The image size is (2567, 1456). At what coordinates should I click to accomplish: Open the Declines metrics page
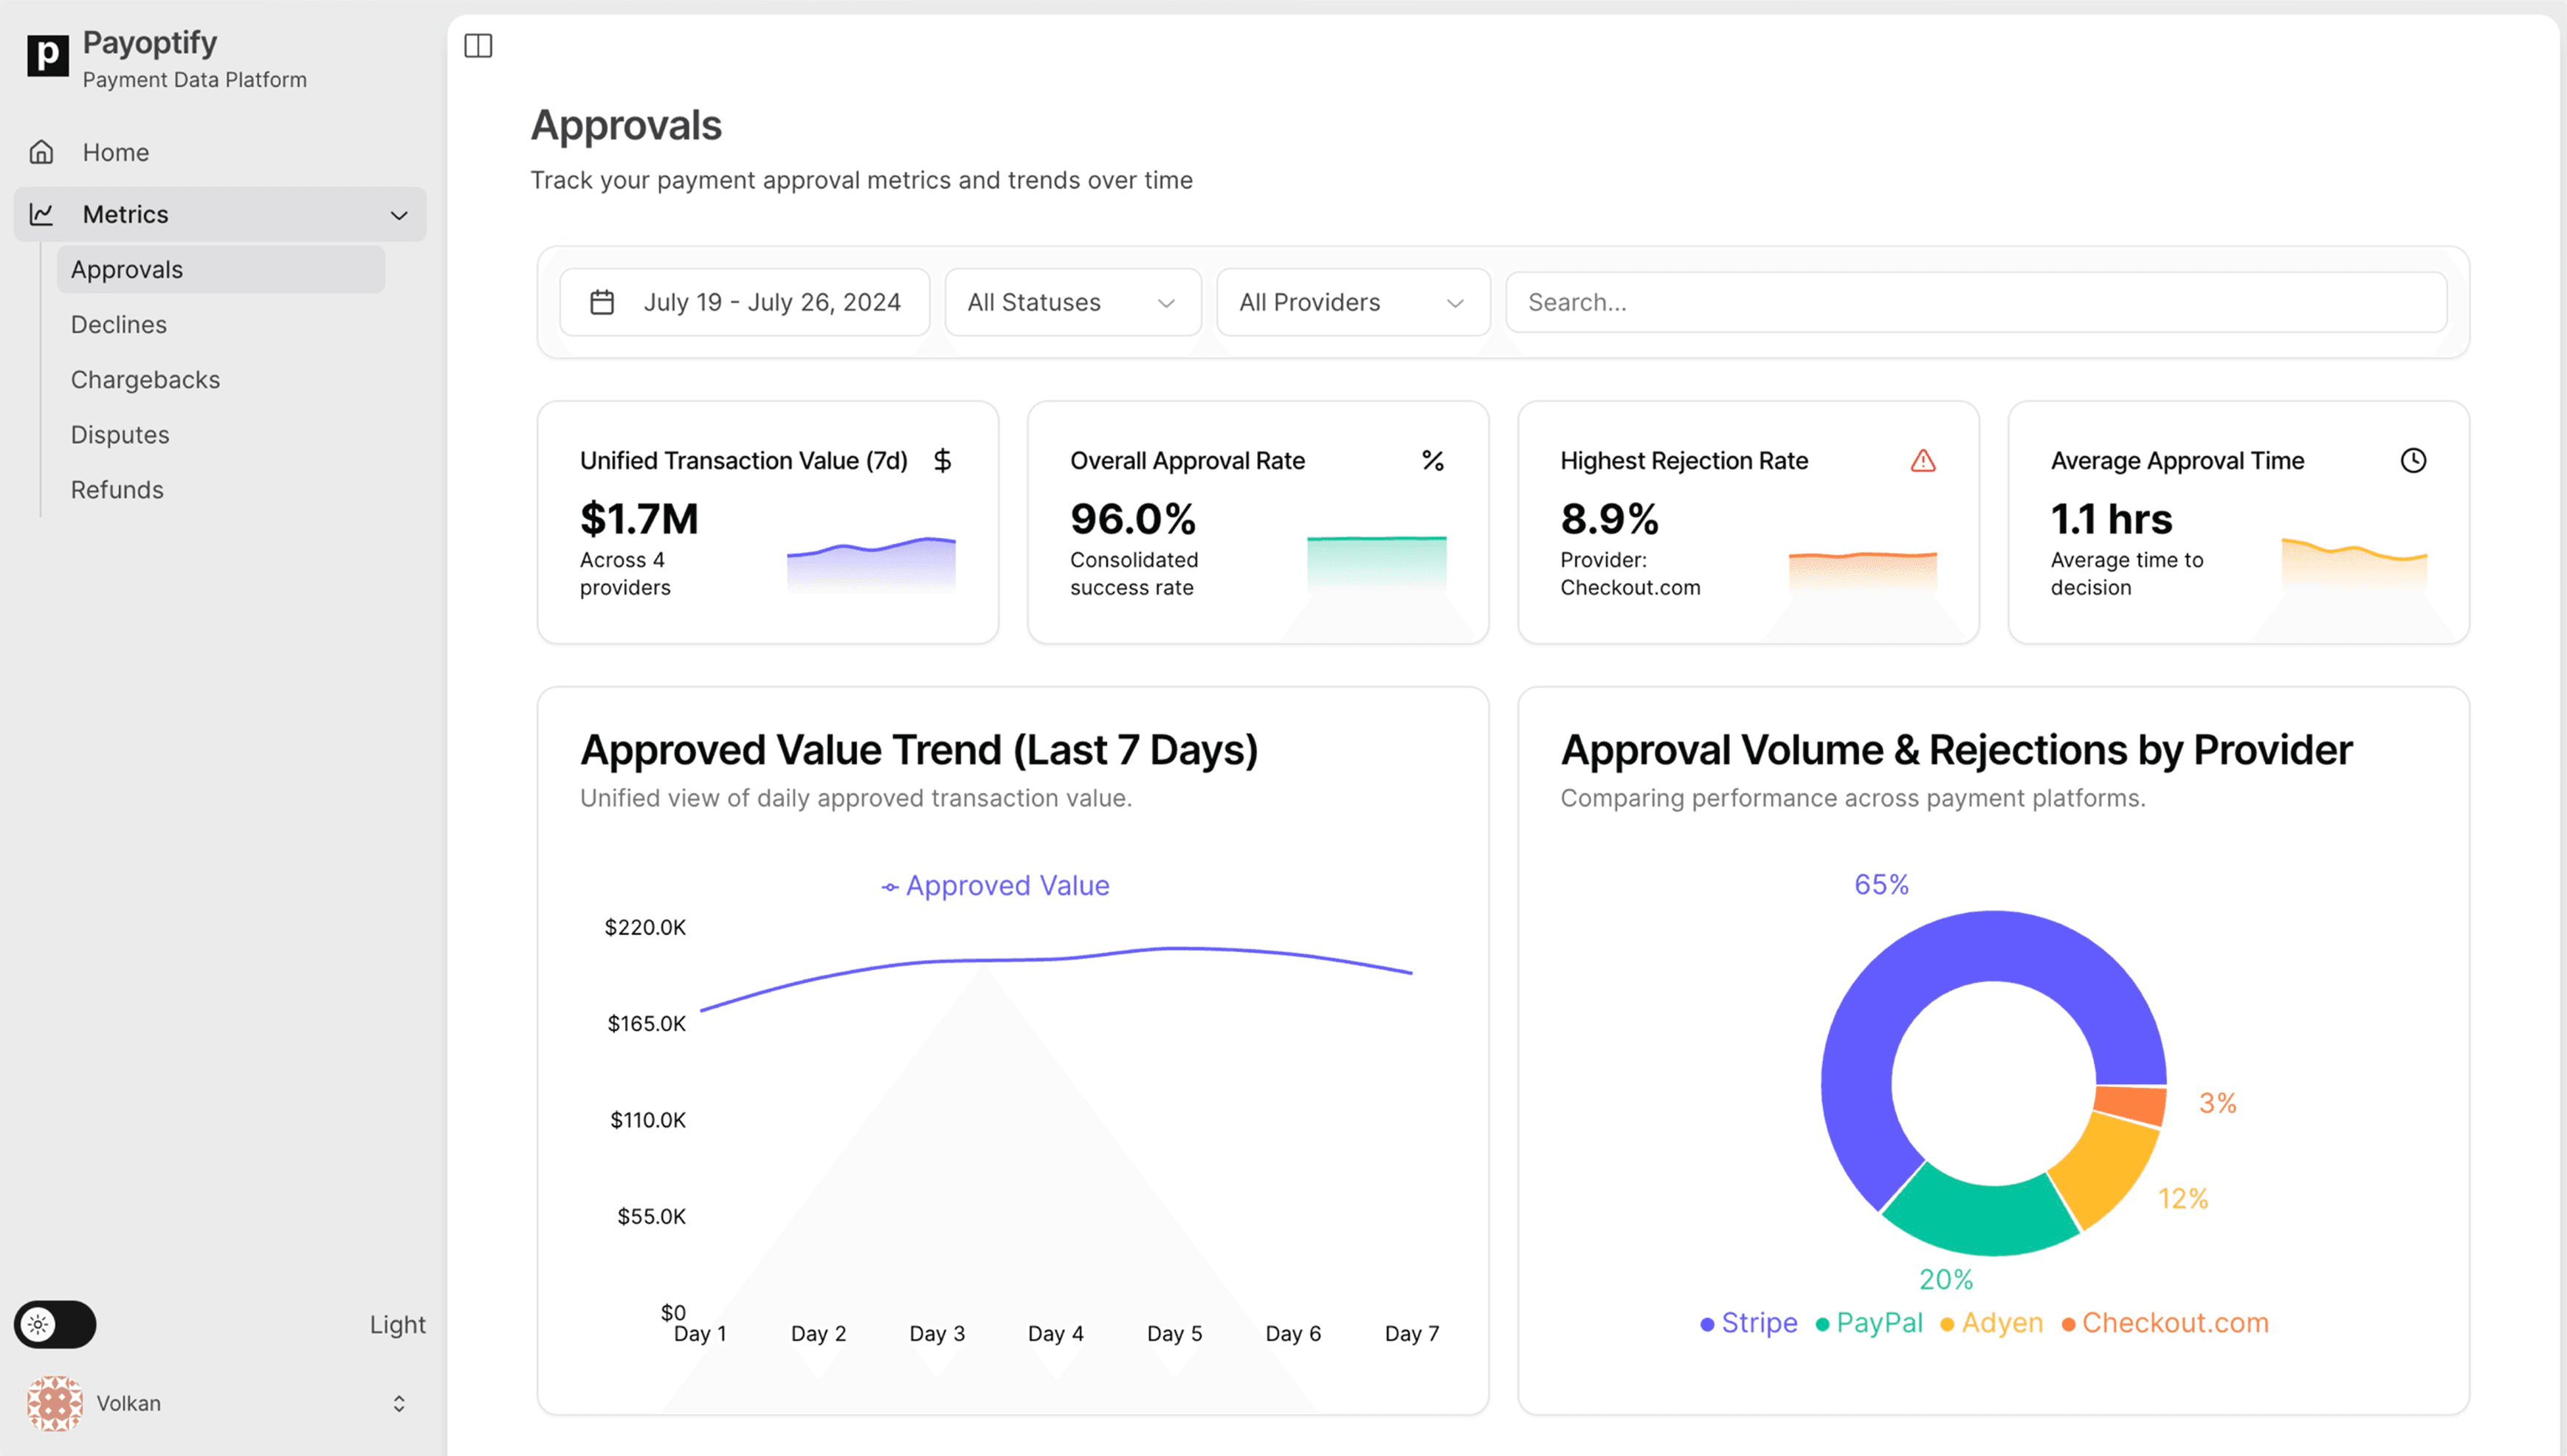(118, 324)
